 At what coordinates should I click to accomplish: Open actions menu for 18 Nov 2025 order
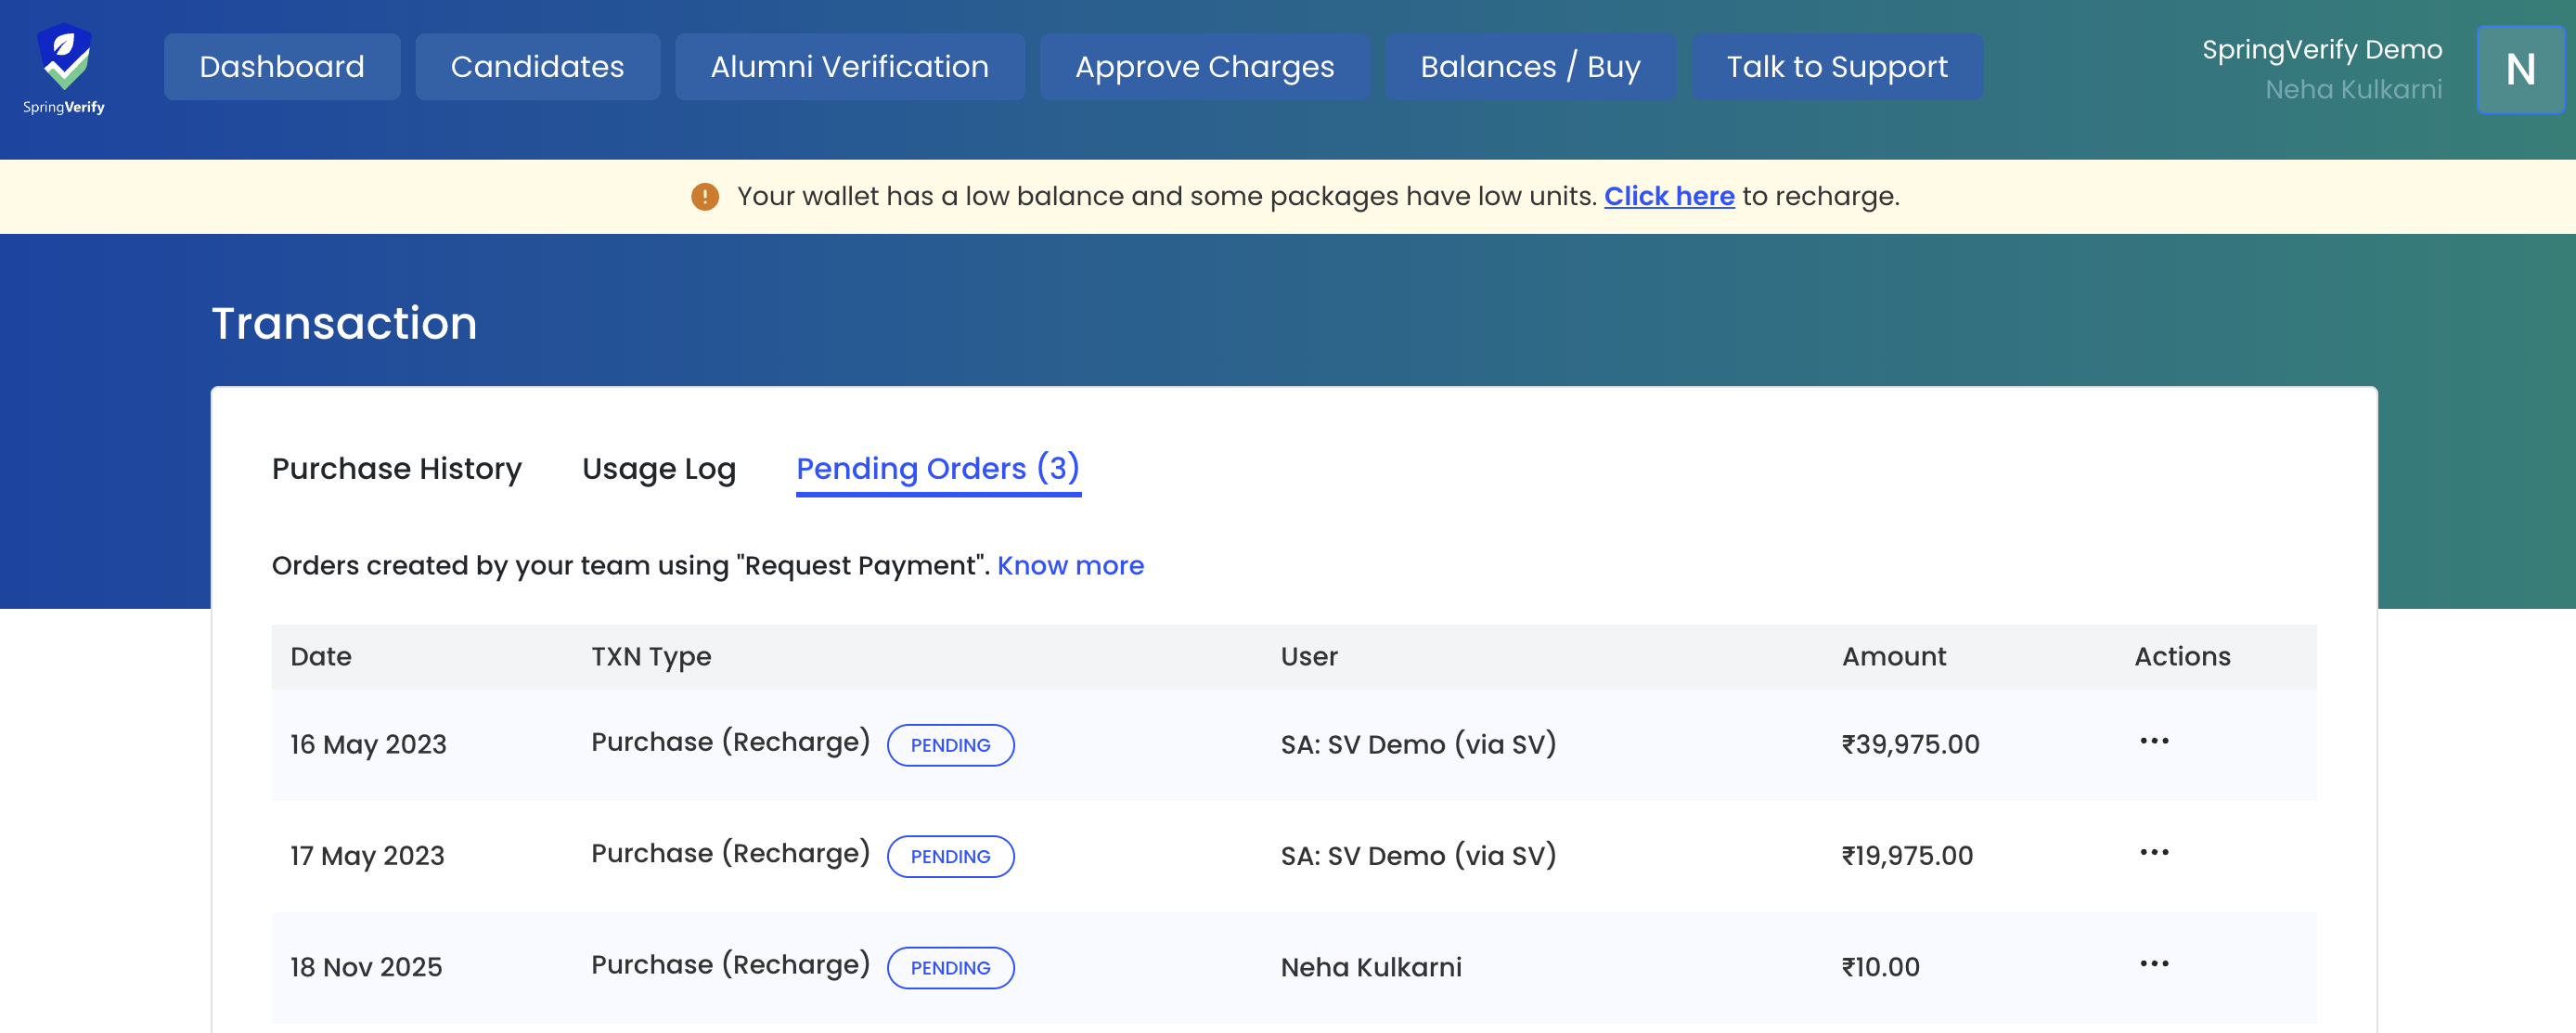2153,964
